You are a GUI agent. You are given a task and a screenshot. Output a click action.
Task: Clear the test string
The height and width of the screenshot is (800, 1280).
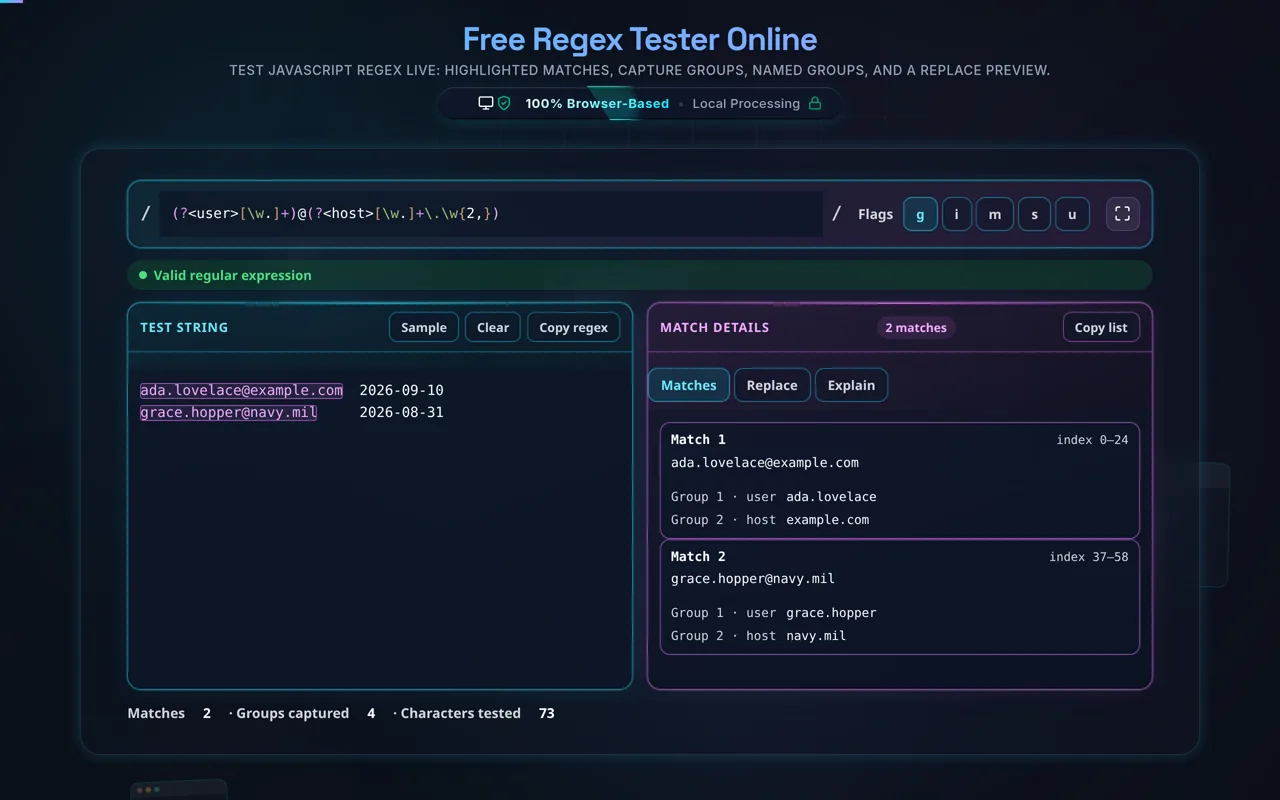click(x=493, y=327)
